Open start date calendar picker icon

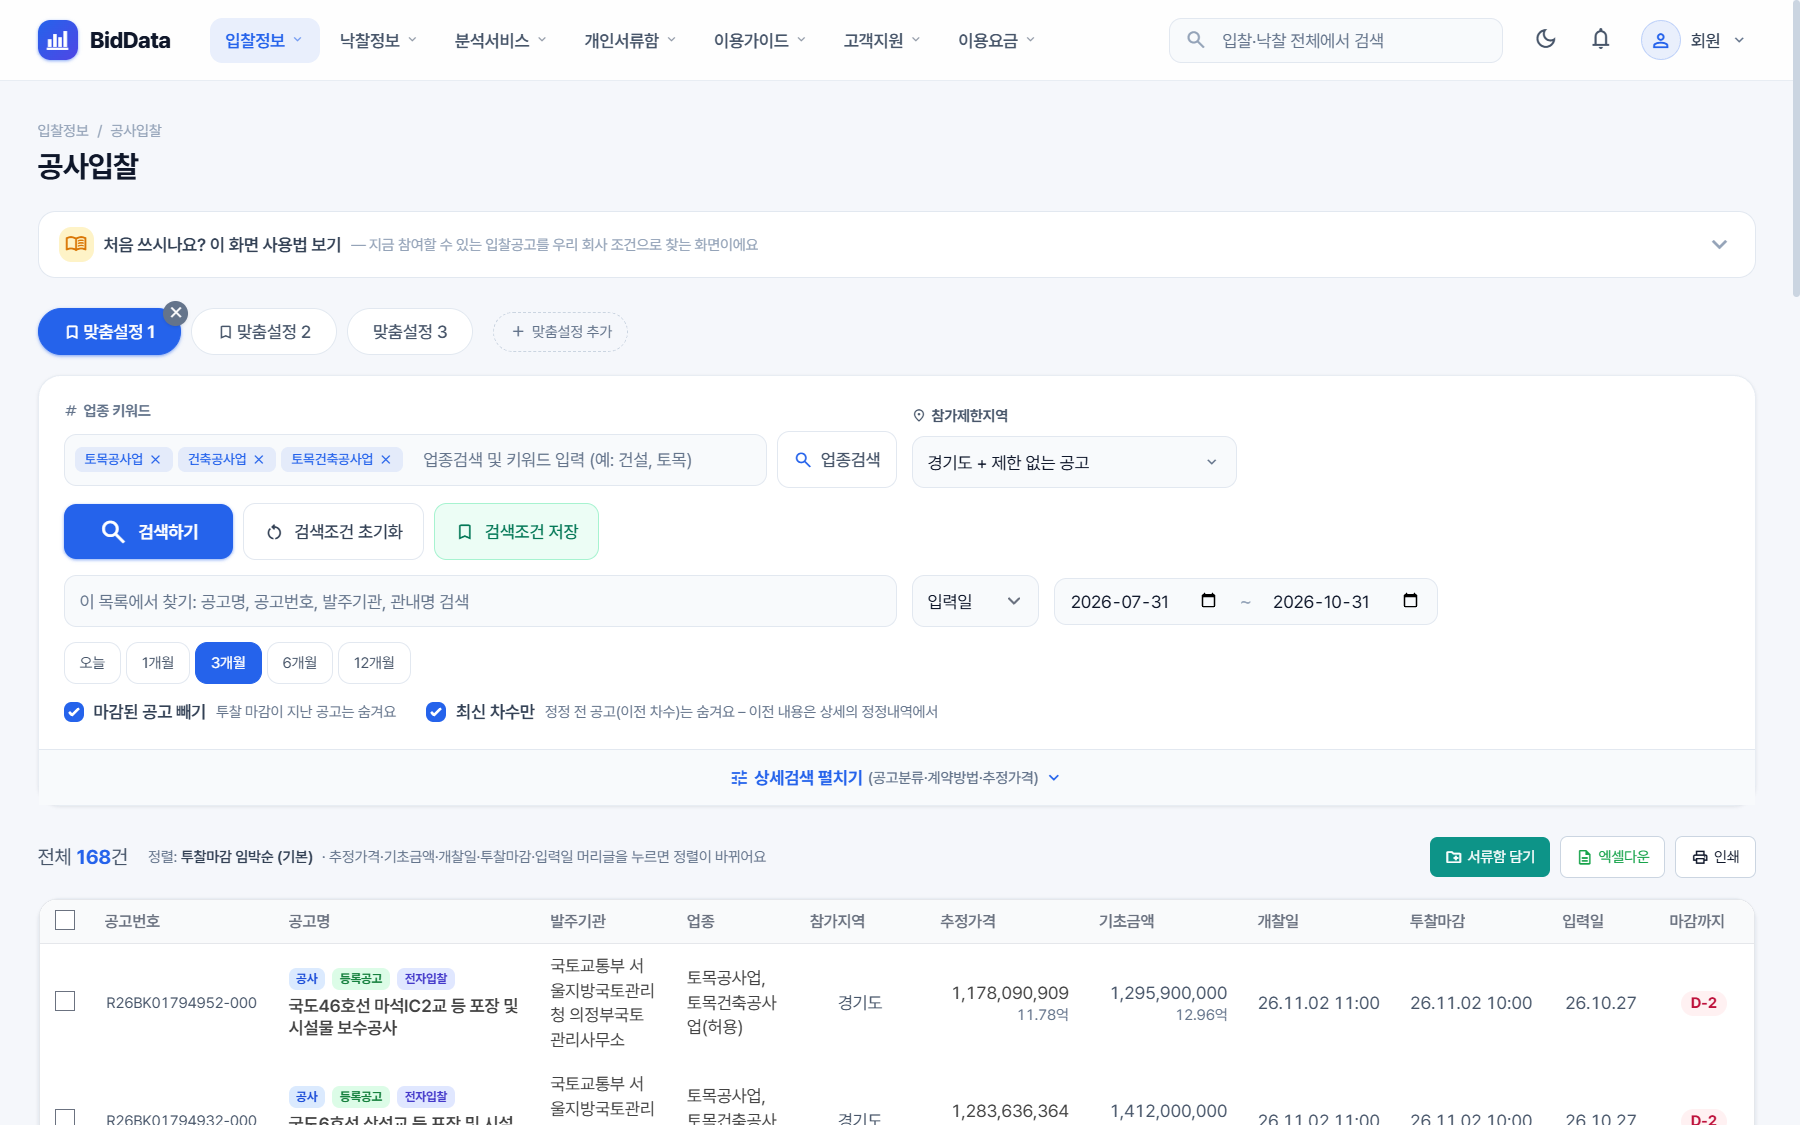[x=1208, y=600]
